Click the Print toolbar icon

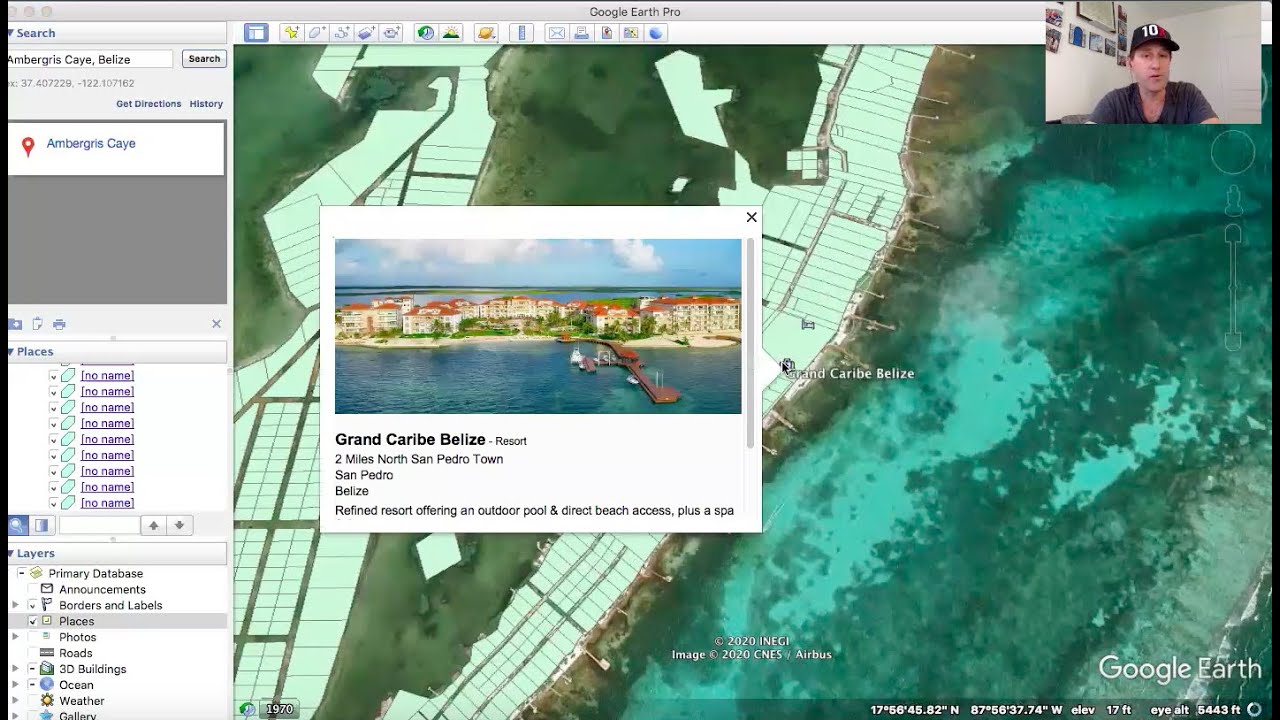tap(581, 33)
